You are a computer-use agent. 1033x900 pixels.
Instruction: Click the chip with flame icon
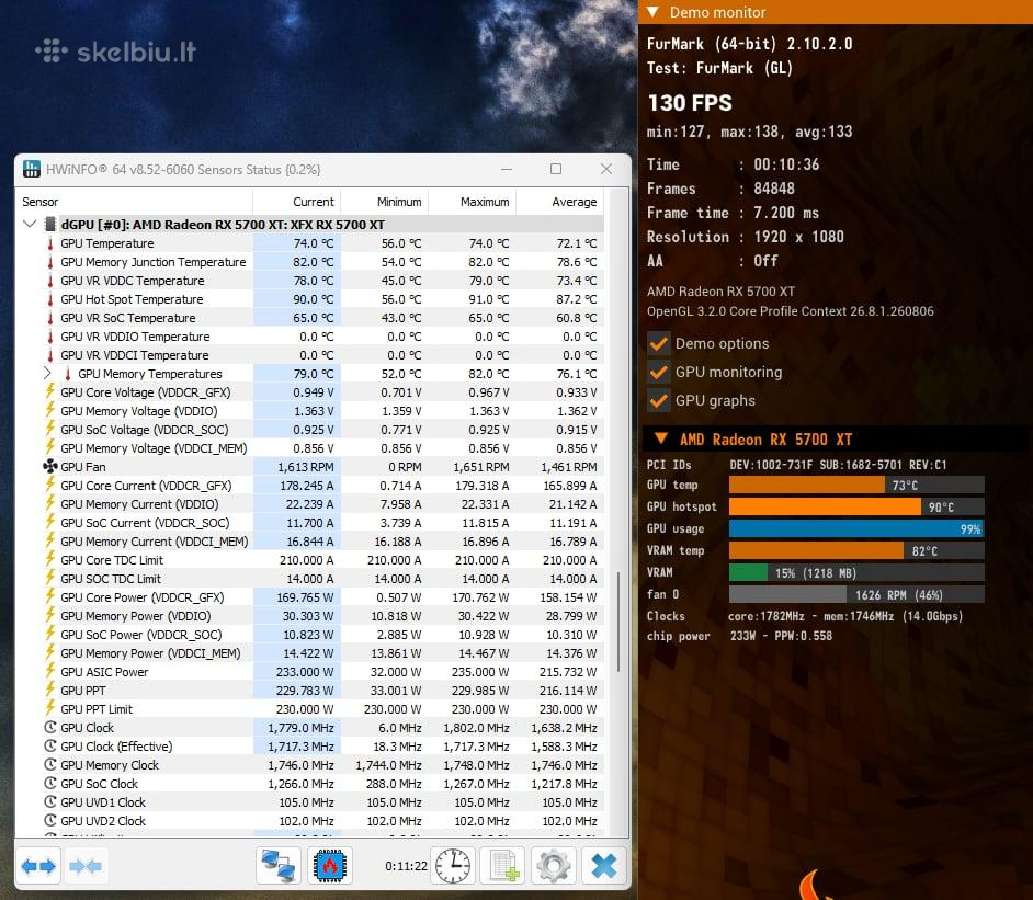coord(330,866)
